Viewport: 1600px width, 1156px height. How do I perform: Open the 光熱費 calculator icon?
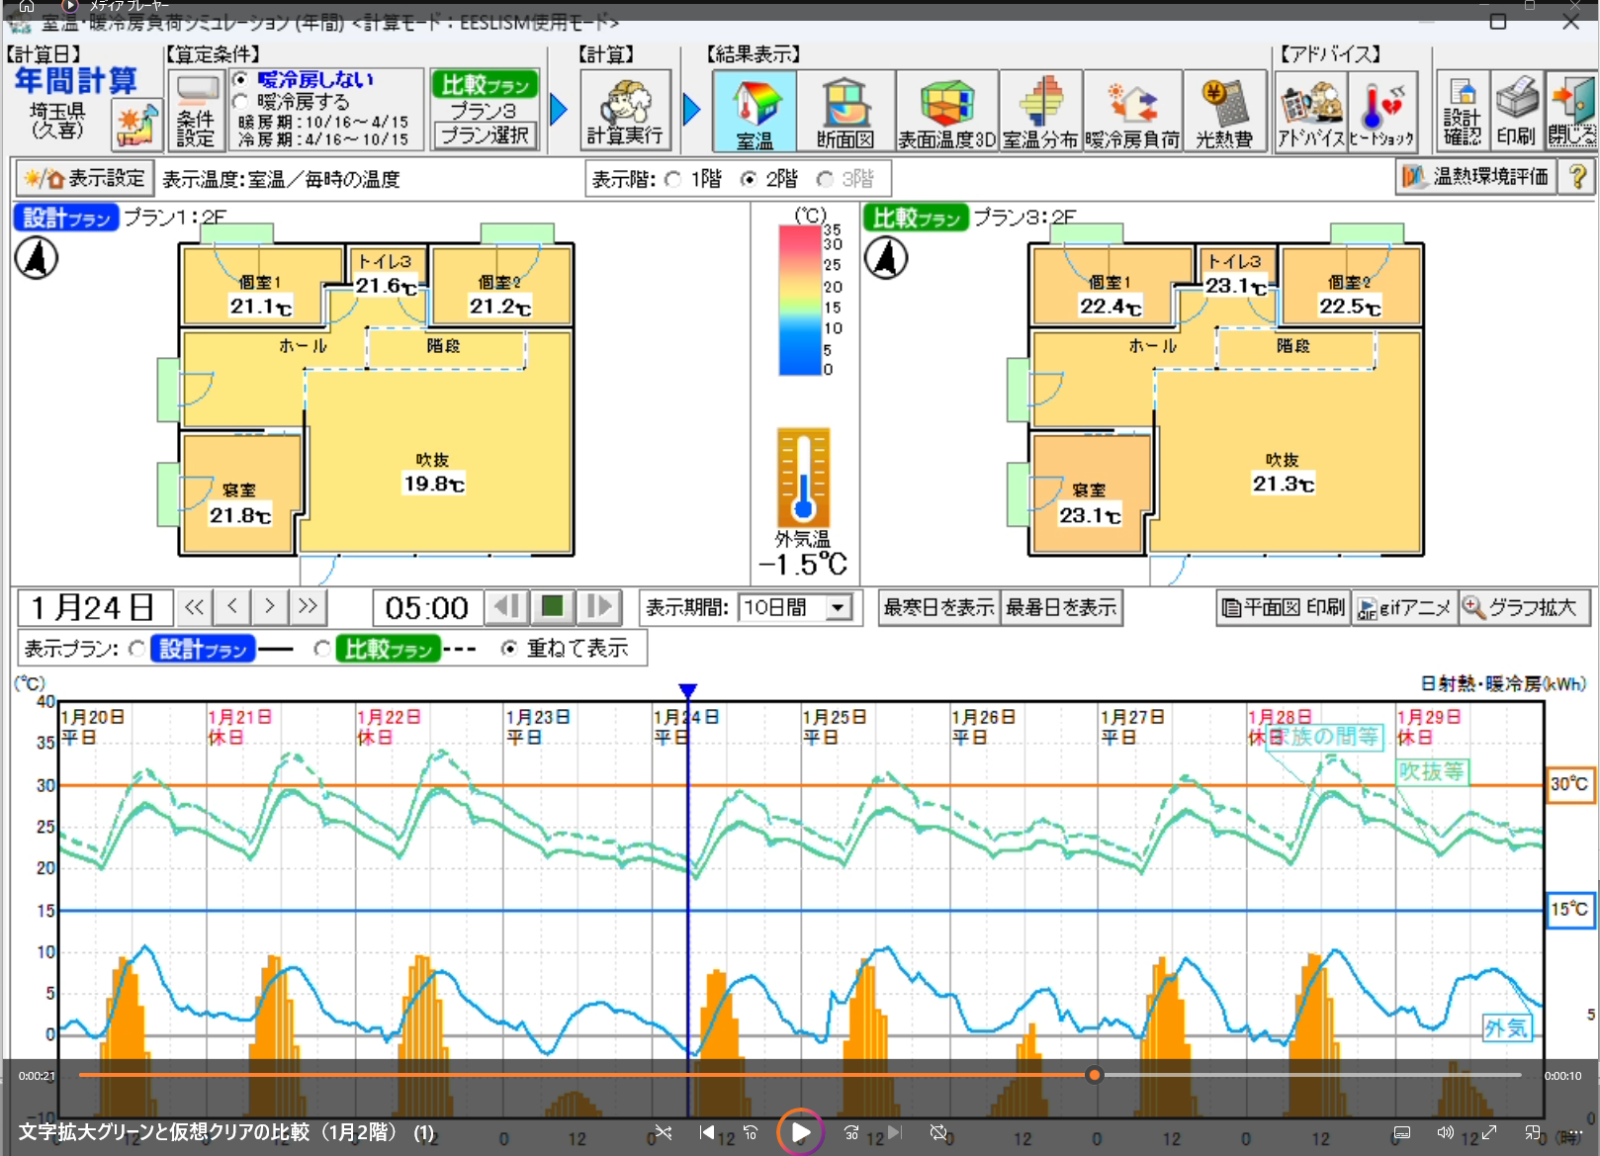pos(1224,111)
